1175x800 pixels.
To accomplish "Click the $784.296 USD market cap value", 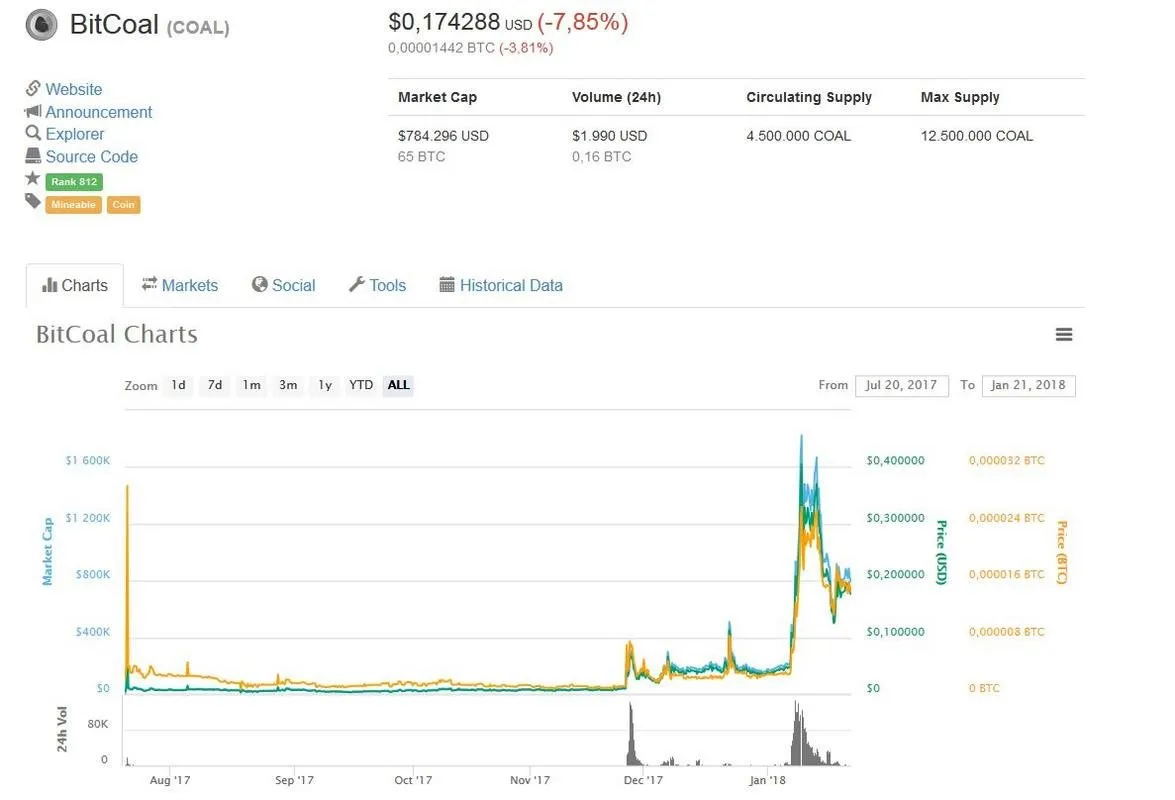I will tap(443, 136).
